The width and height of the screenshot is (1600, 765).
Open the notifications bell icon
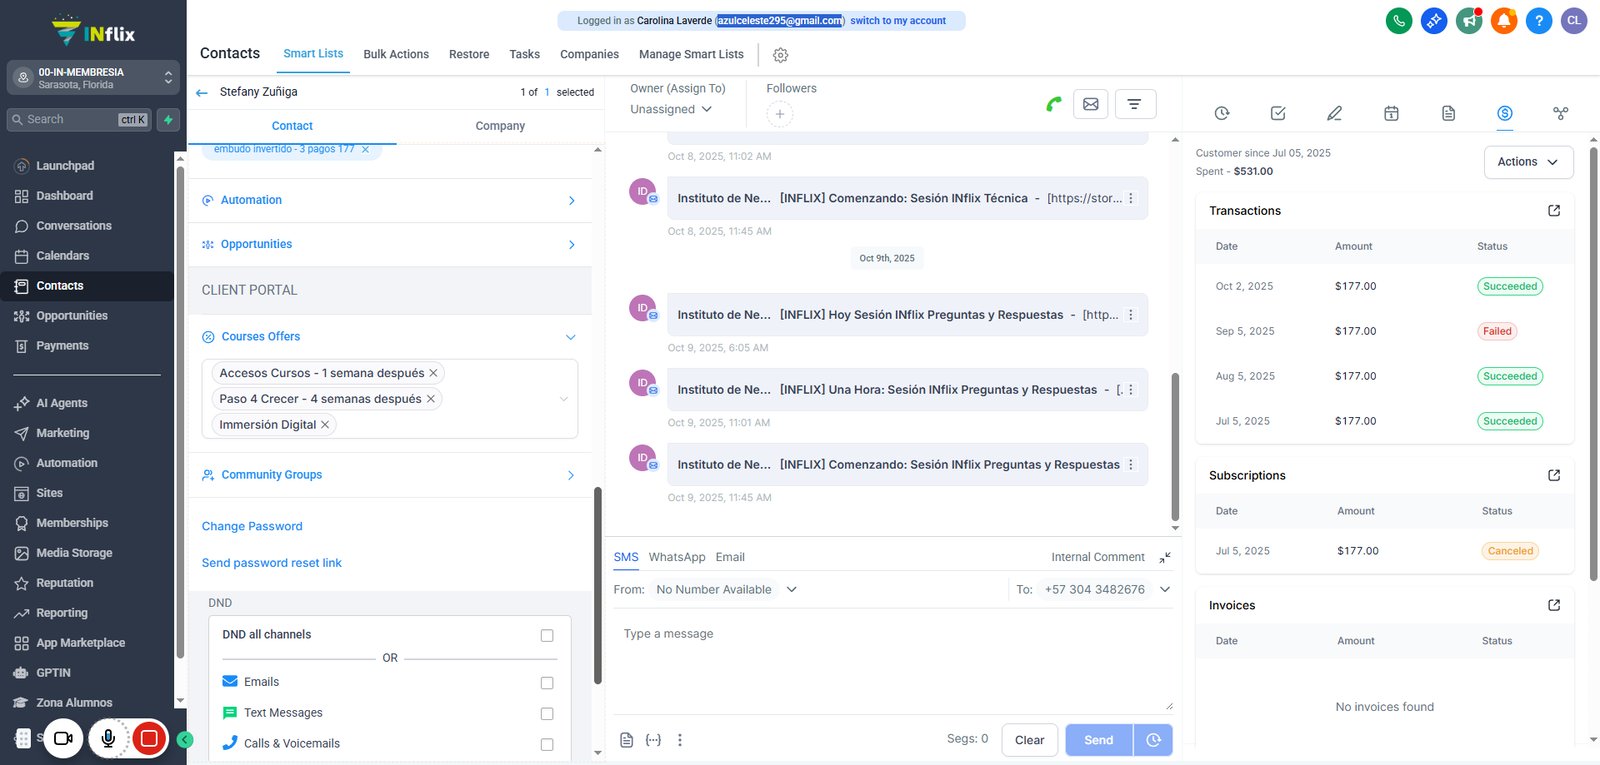coord(1504,20)
